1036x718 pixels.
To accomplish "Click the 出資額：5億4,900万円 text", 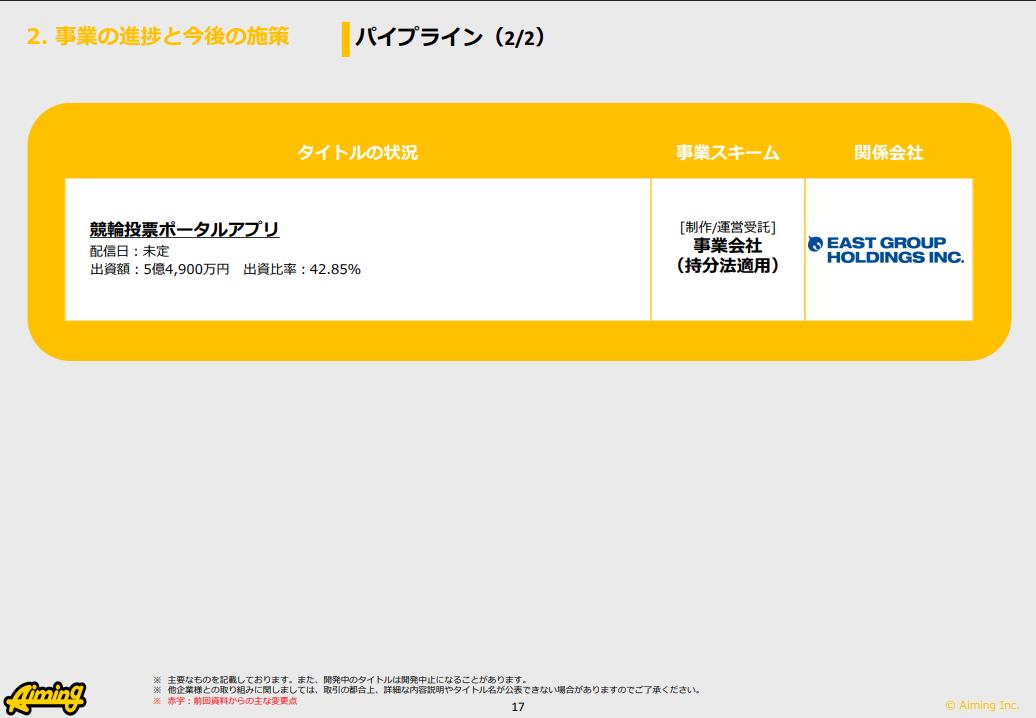I will point(160,269).
